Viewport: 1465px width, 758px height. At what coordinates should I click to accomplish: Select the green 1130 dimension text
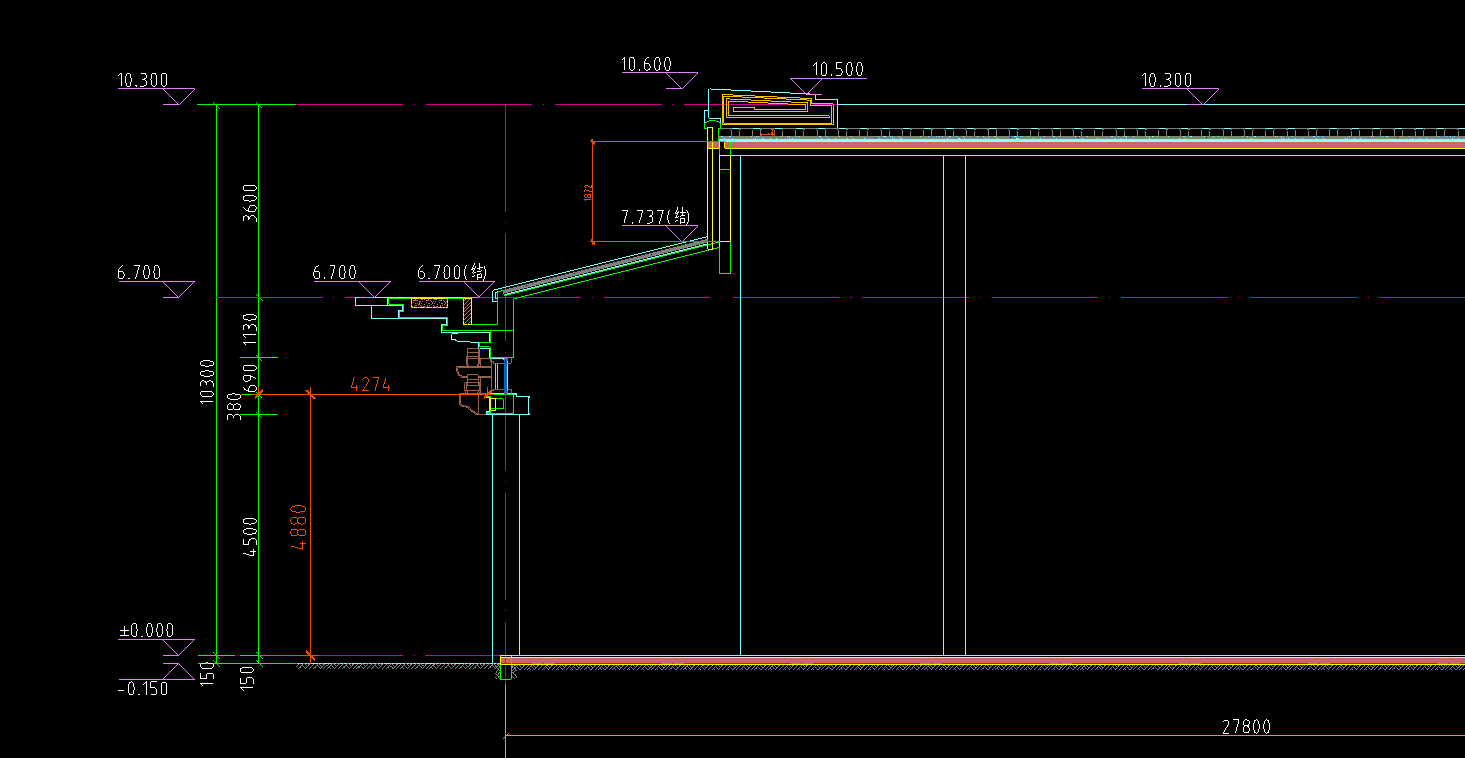pyautogui.click(x=250, y=329)
